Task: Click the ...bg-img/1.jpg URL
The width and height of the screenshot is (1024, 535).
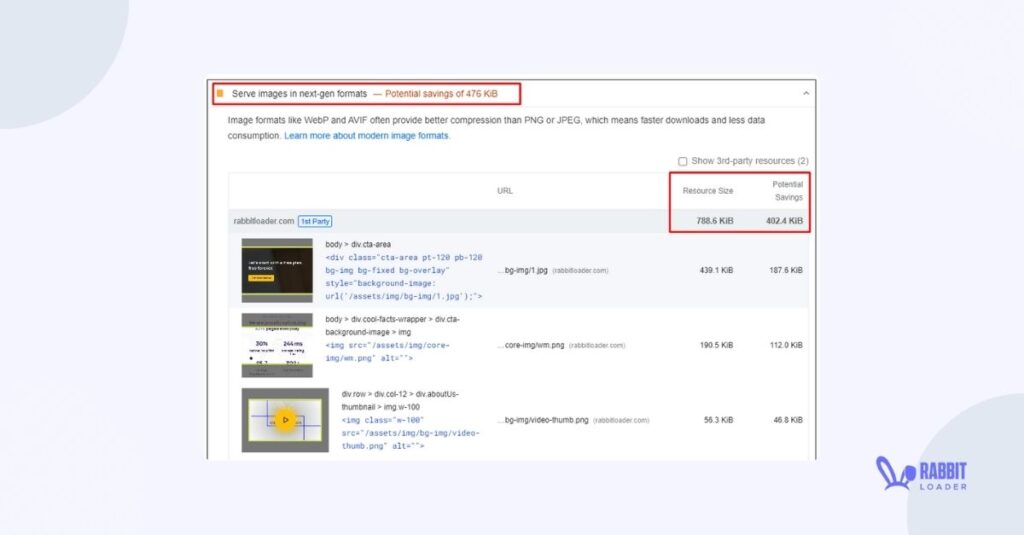Action: pos(522,270)
